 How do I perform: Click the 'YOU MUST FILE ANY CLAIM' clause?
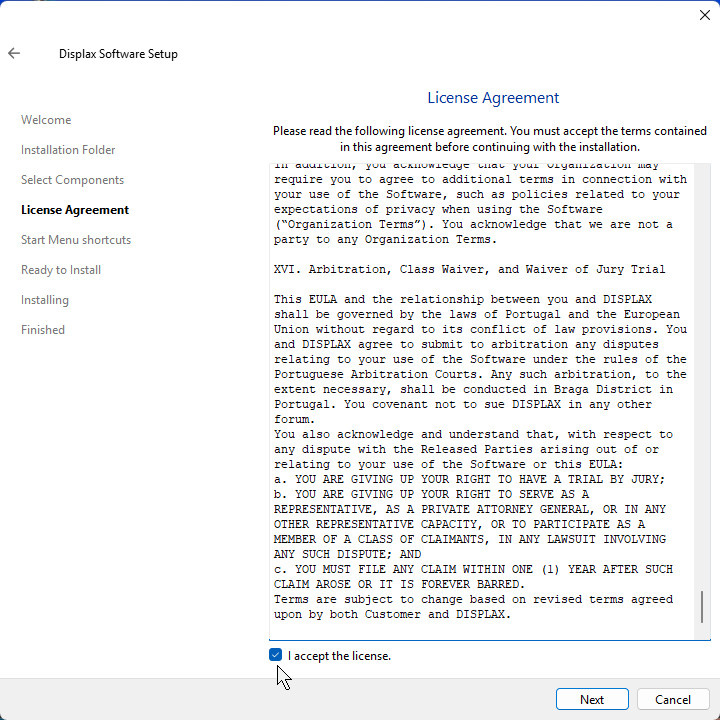tap(473, 569)
